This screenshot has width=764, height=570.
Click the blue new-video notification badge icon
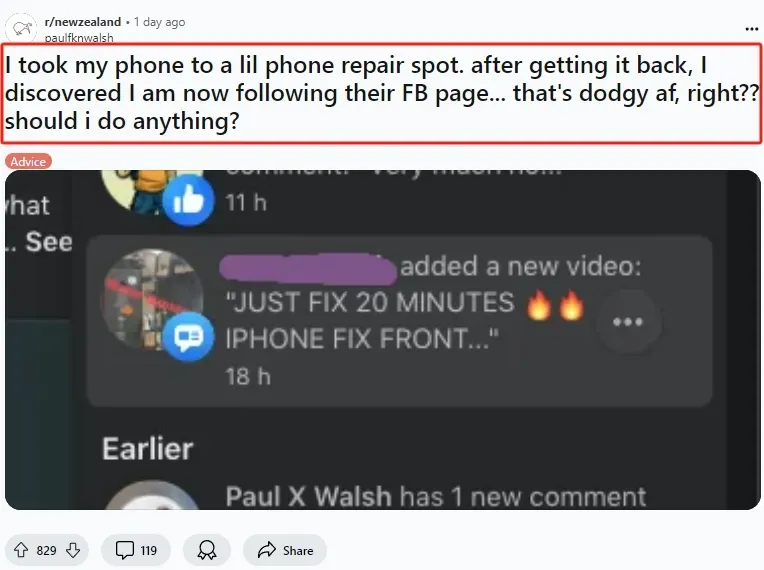coord(188,336)
